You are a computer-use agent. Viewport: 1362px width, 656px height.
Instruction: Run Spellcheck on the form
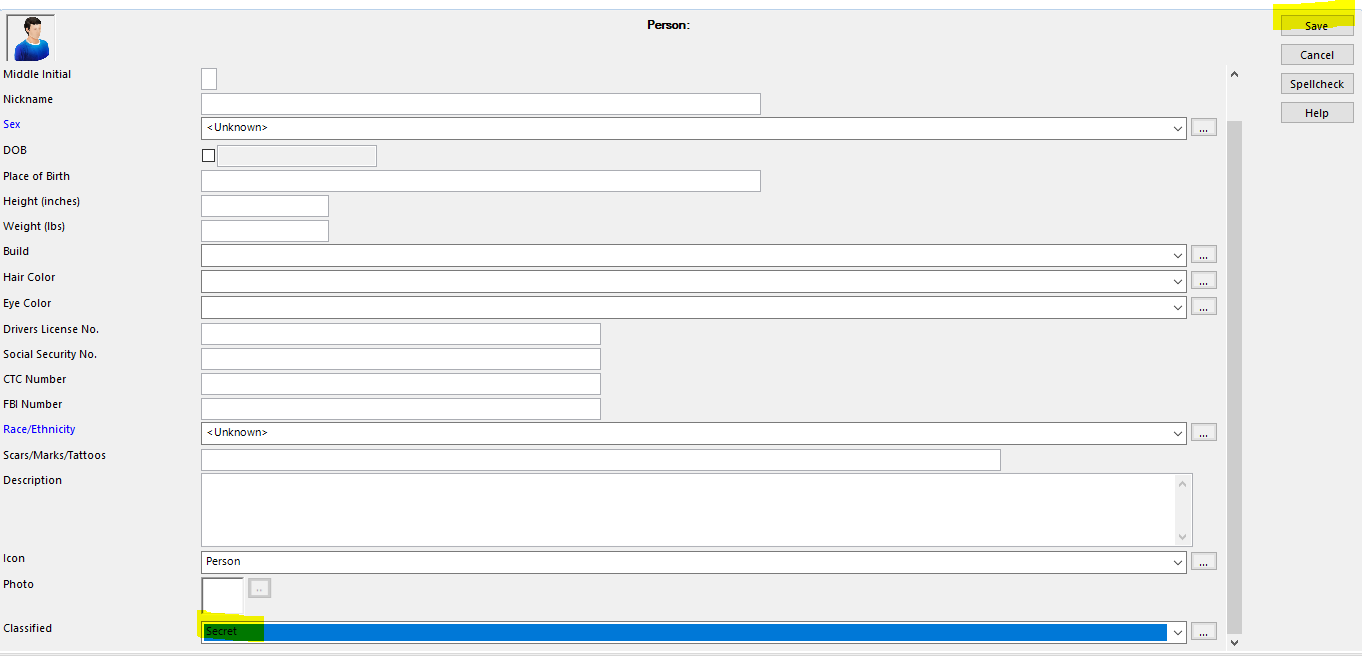coord(1316,83)
